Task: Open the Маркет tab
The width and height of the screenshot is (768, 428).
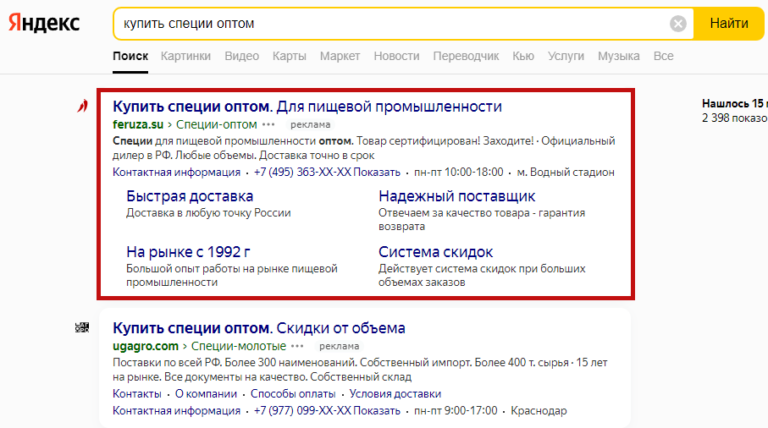Action: pyautogui.click(x=340, y=56)
